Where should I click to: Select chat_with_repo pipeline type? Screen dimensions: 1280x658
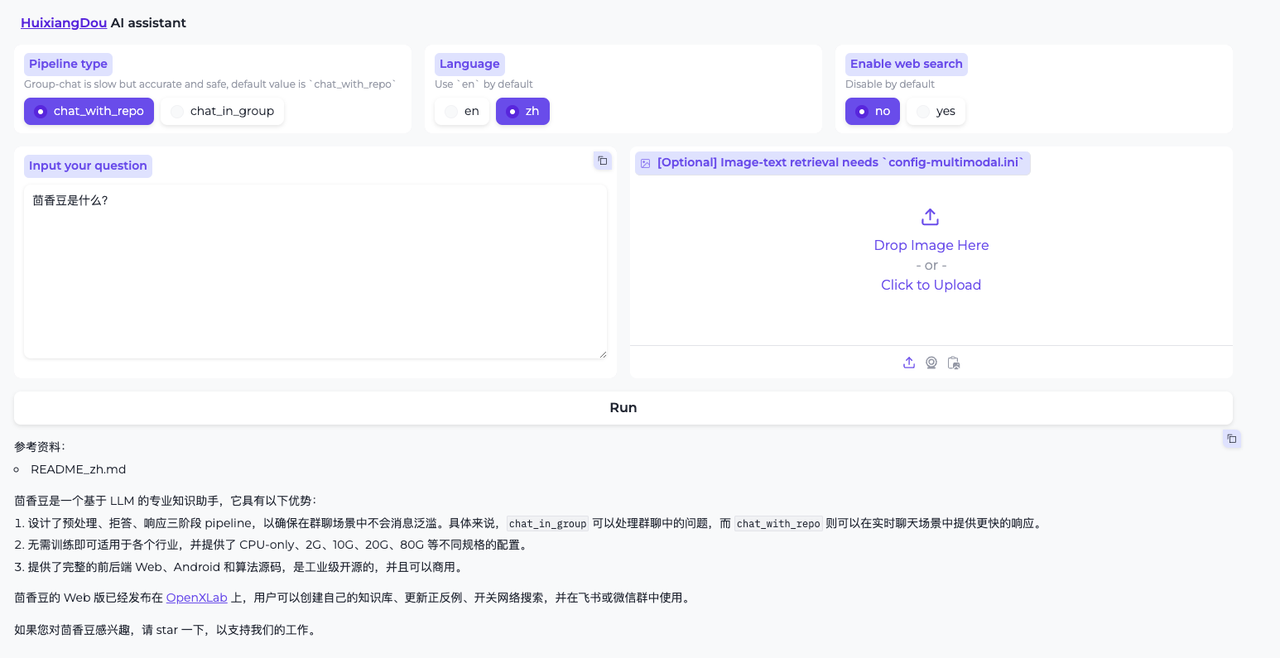coord(89,111)
